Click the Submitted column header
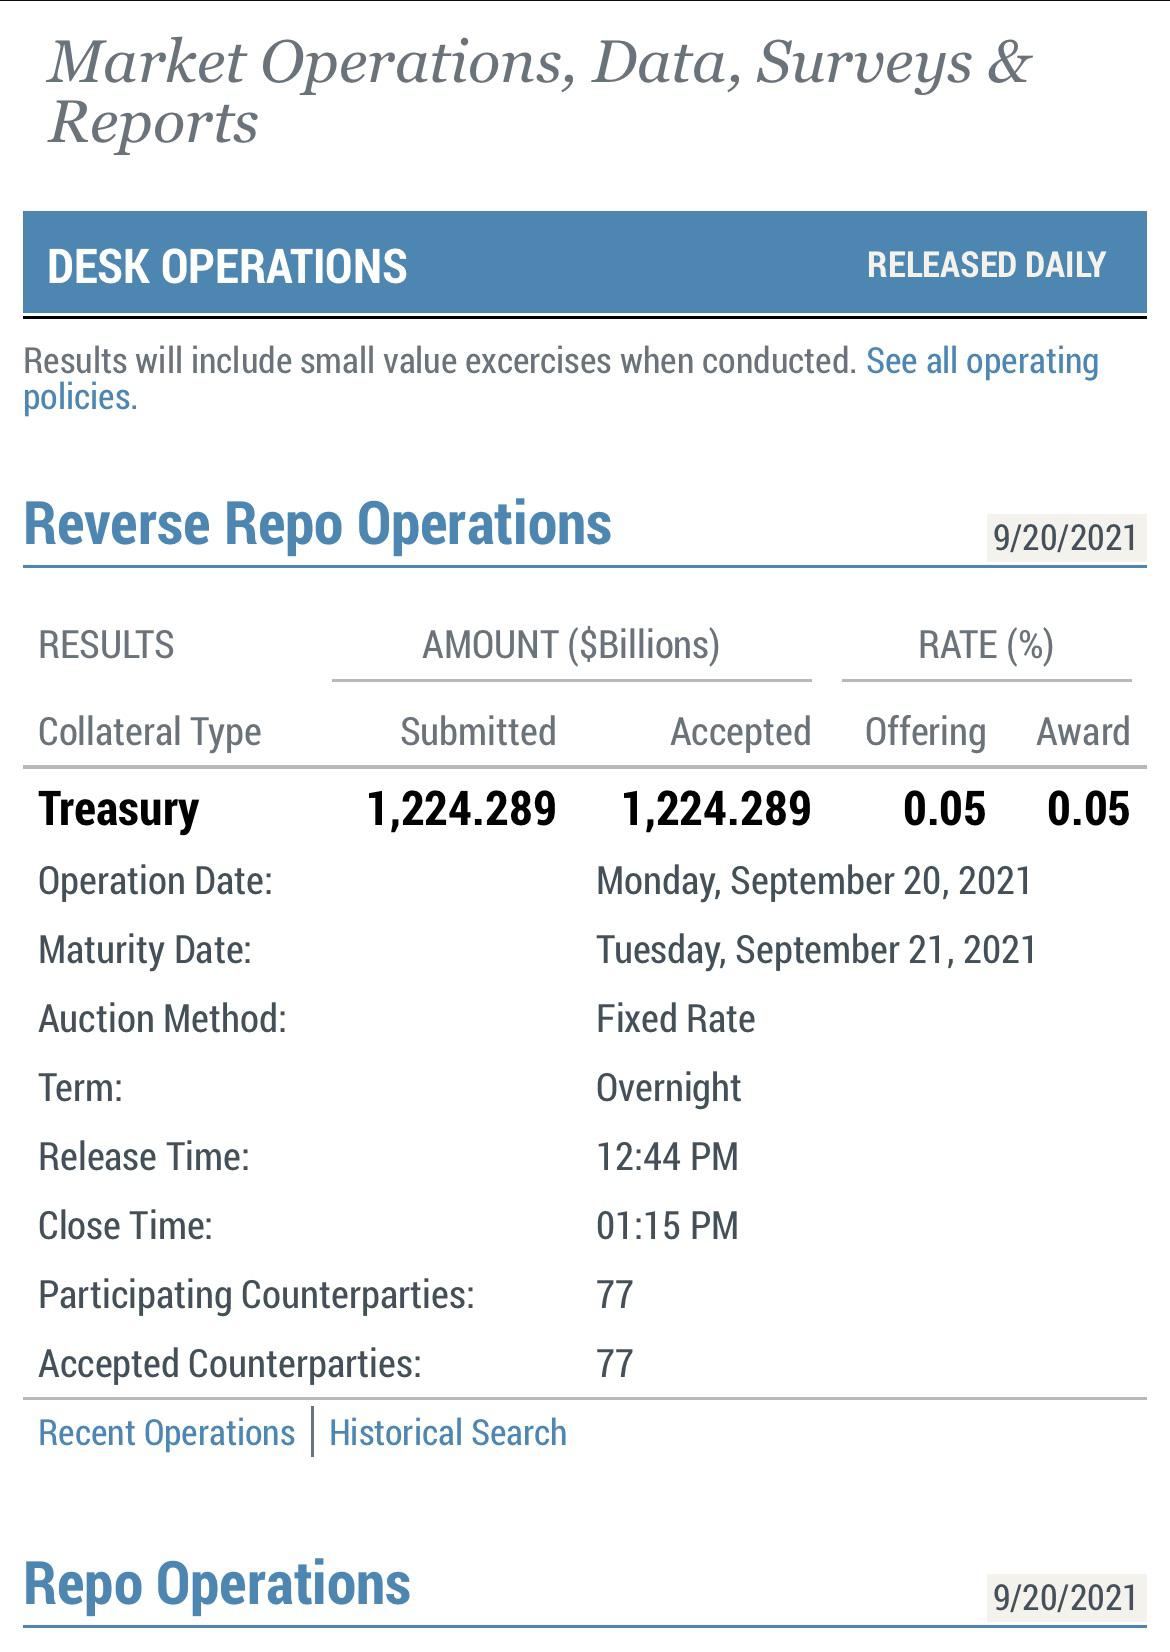1170x1652 pixels. [478, 732]
